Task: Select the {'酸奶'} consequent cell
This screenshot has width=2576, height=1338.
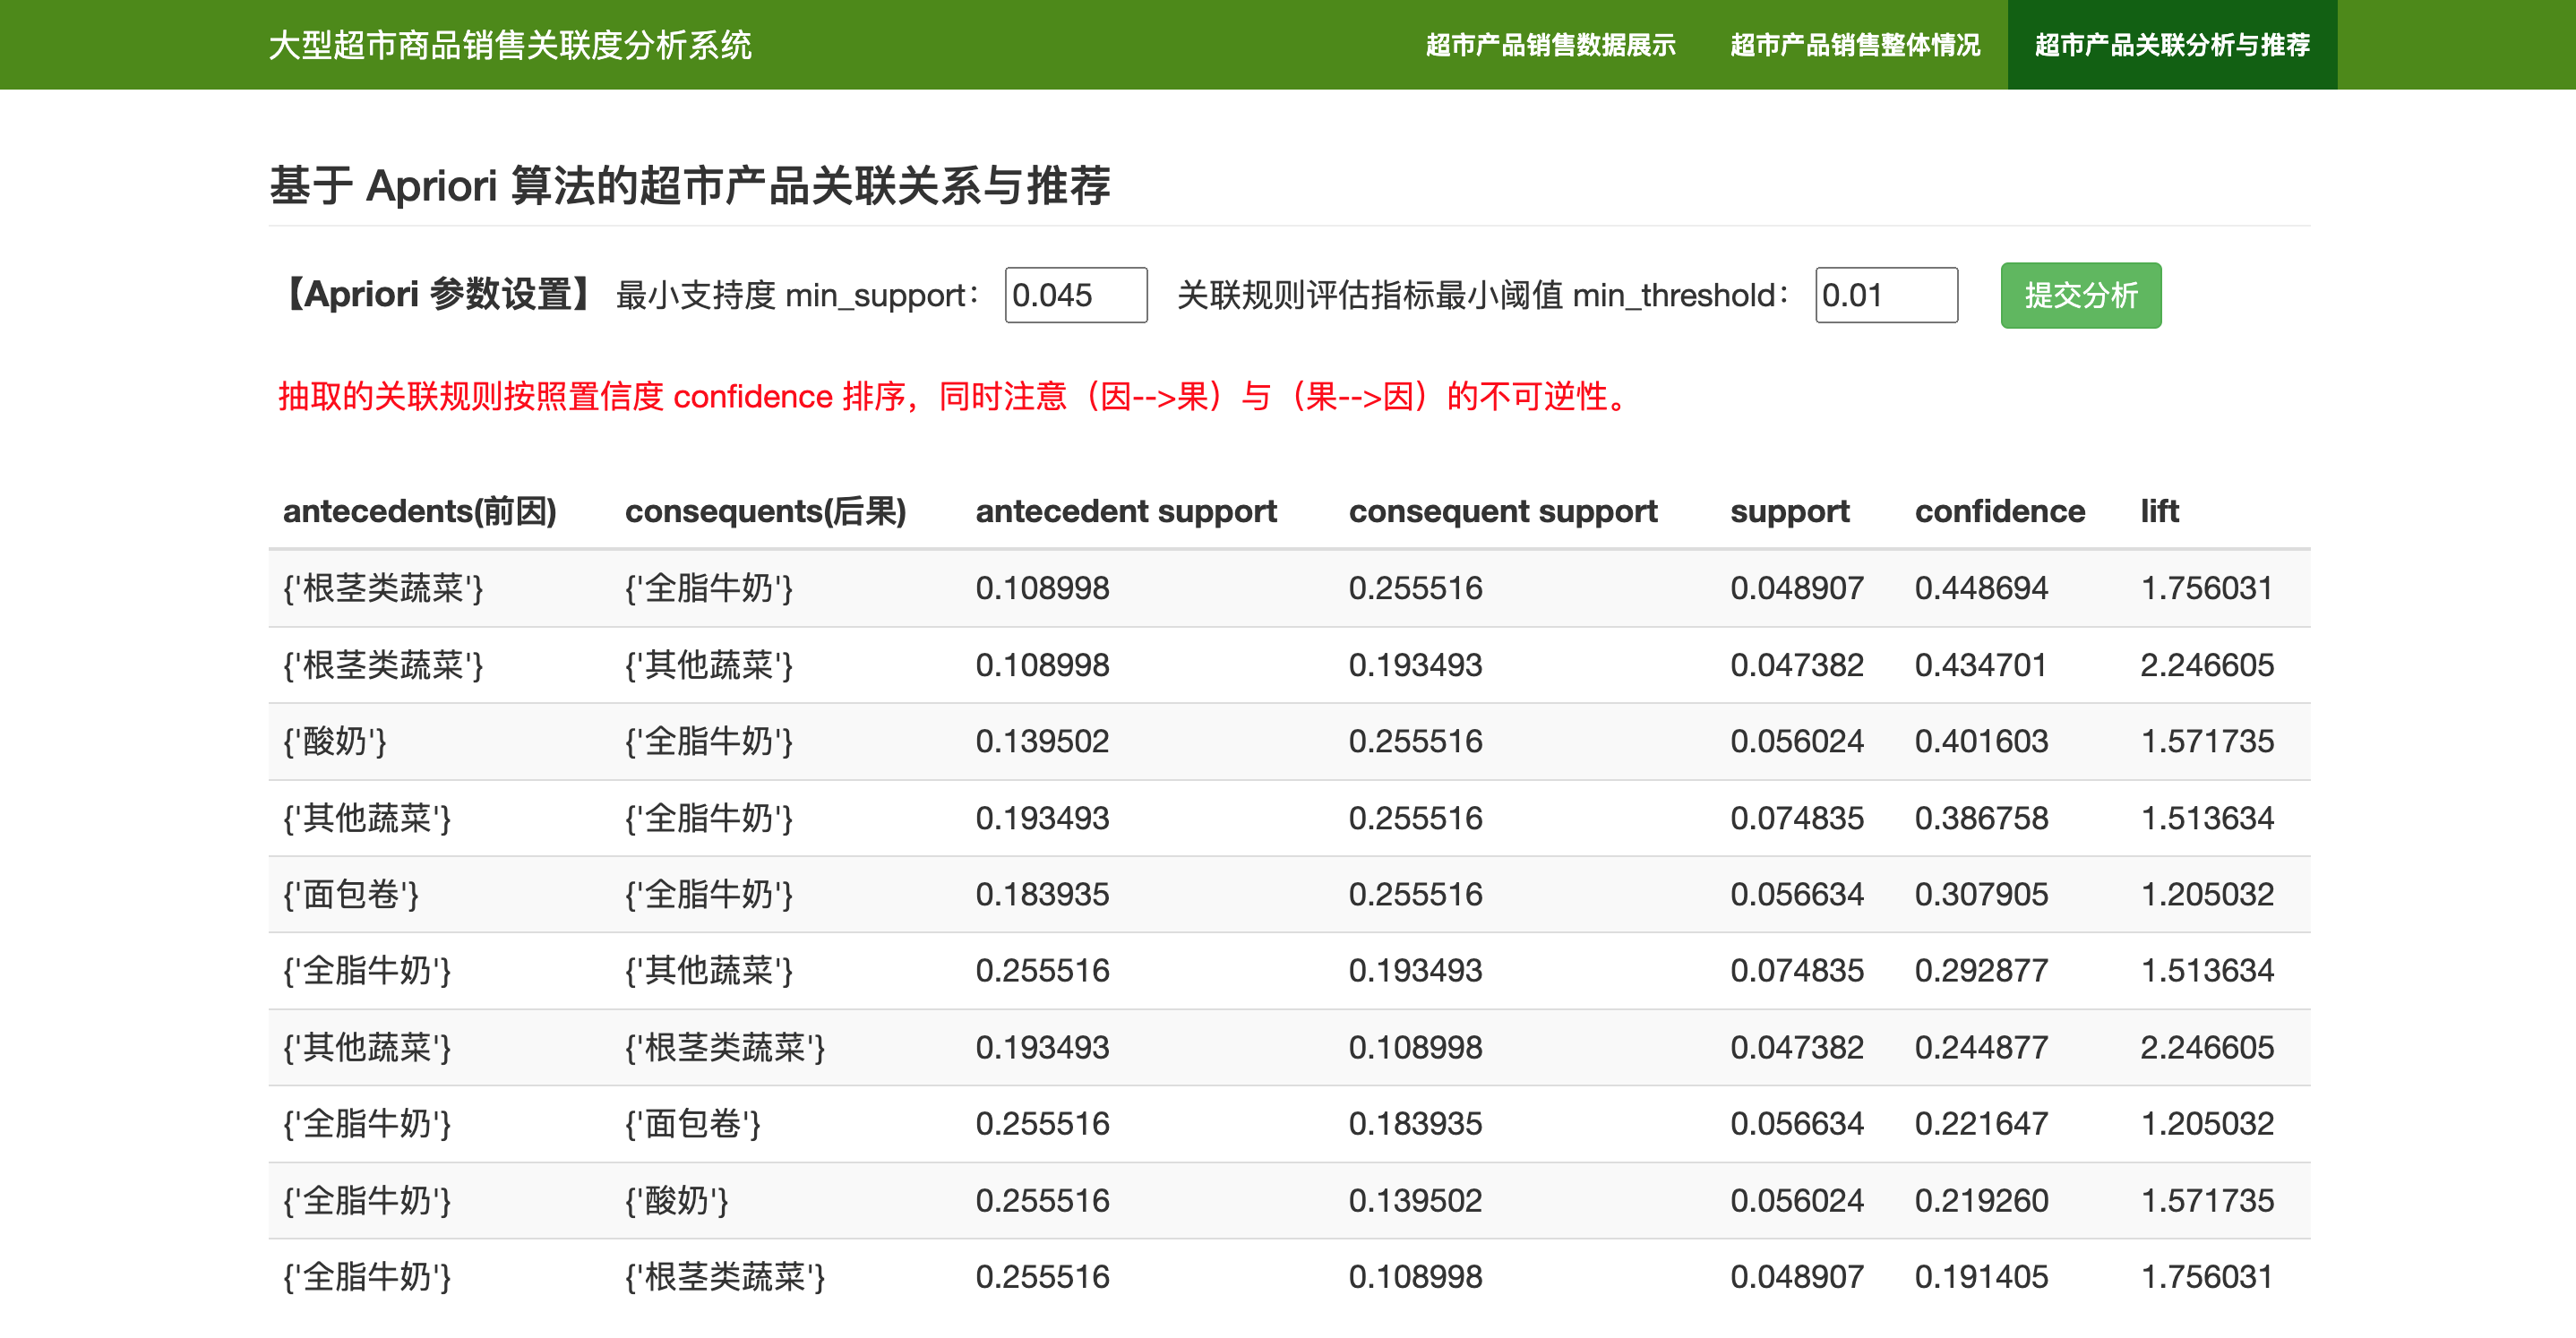Action: (x=677, y=1200)
